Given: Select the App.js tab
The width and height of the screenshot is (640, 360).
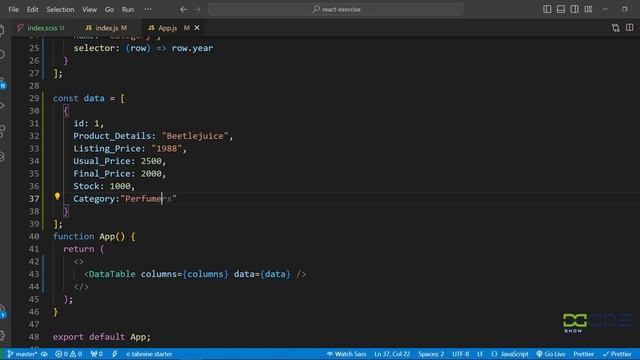Looking at the screenshot, I should 168,28.
